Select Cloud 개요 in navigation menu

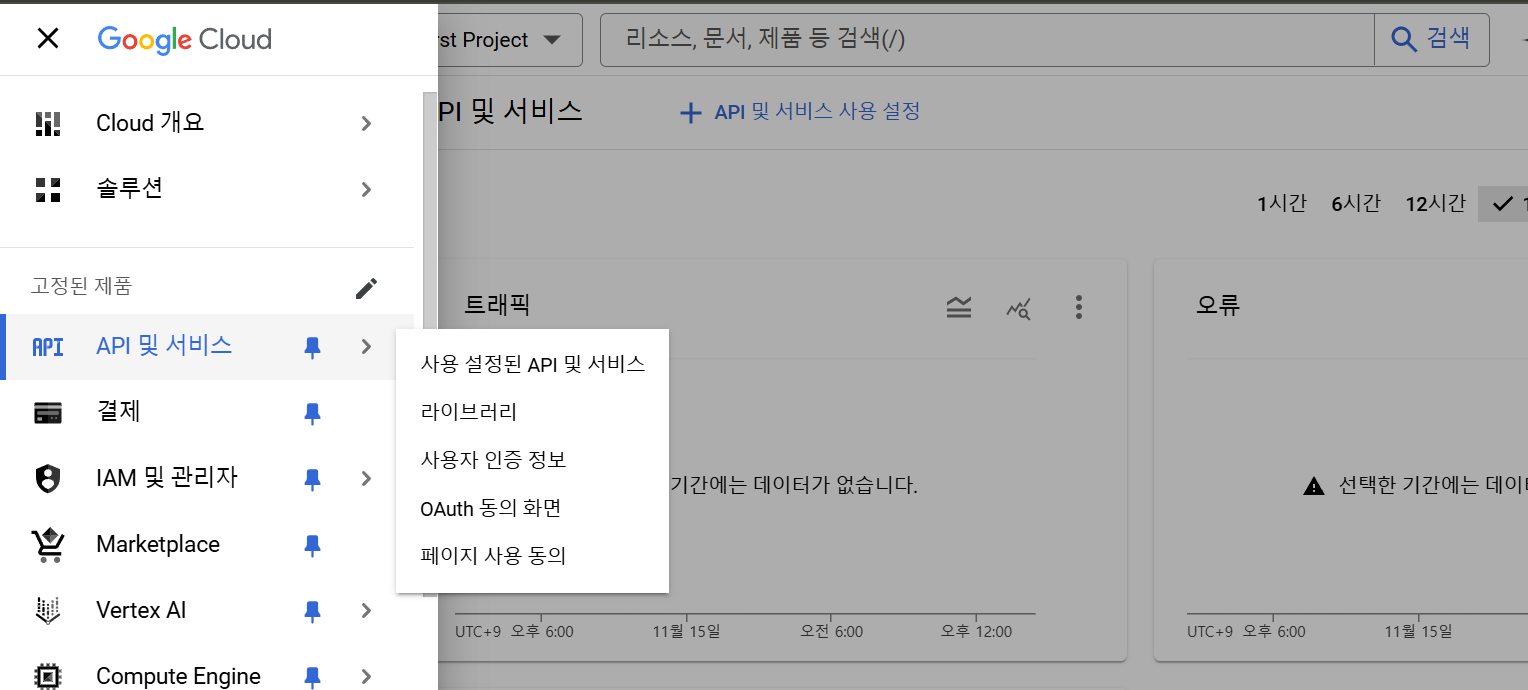[x=207, y=123]
